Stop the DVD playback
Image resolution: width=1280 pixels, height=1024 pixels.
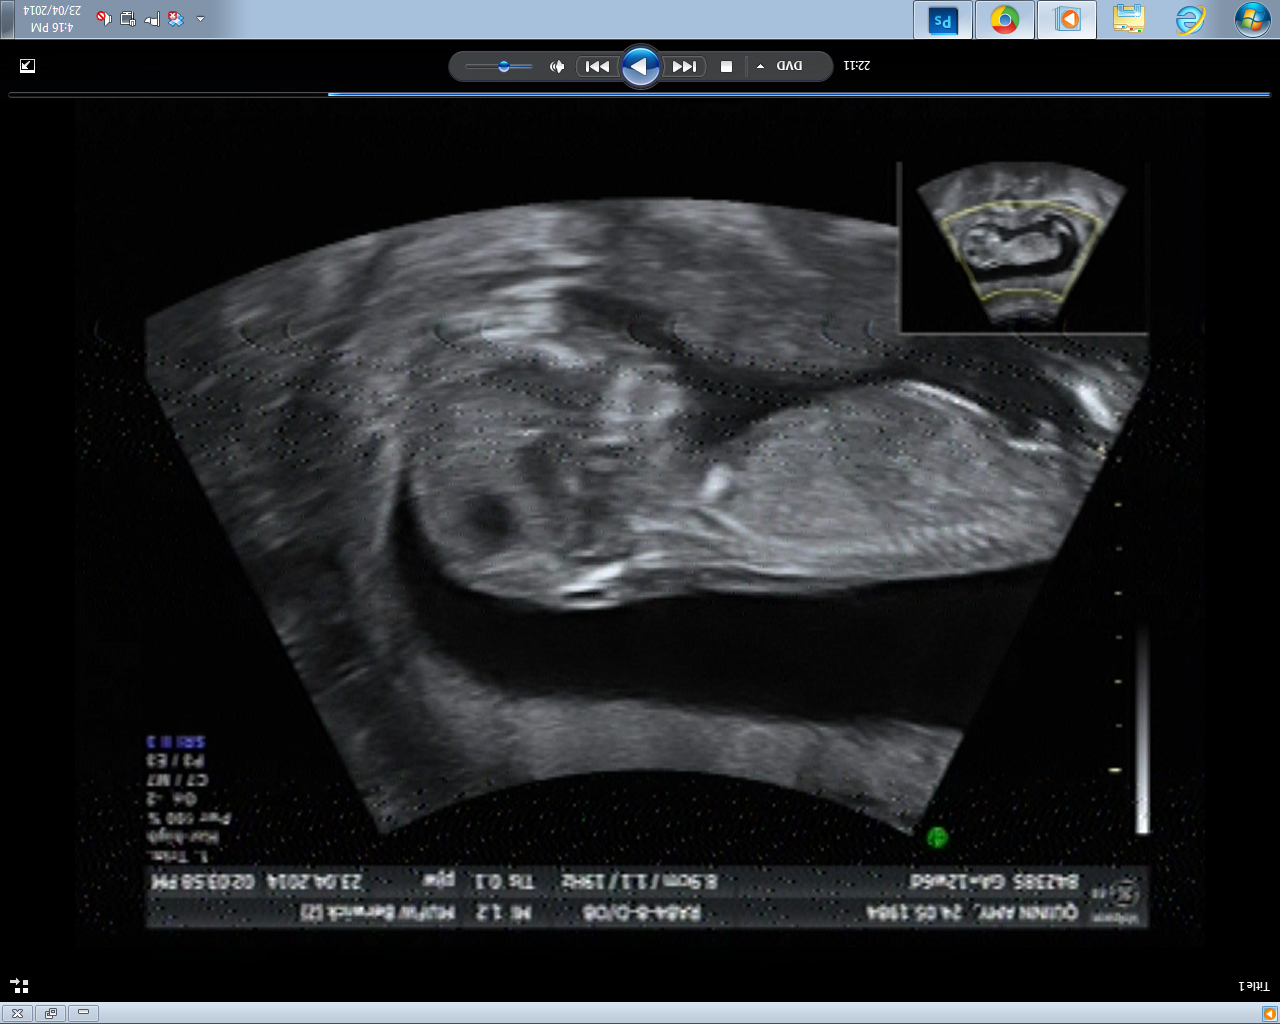(727, 67)
